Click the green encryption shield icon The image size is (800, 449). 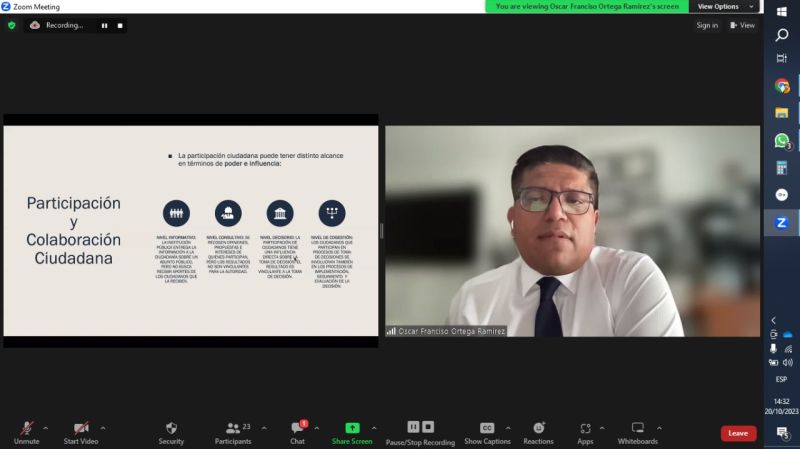pos(12,25)
